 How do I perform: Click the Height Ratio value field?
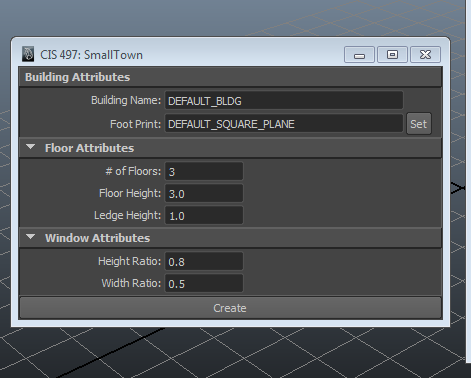click(204, 261)
